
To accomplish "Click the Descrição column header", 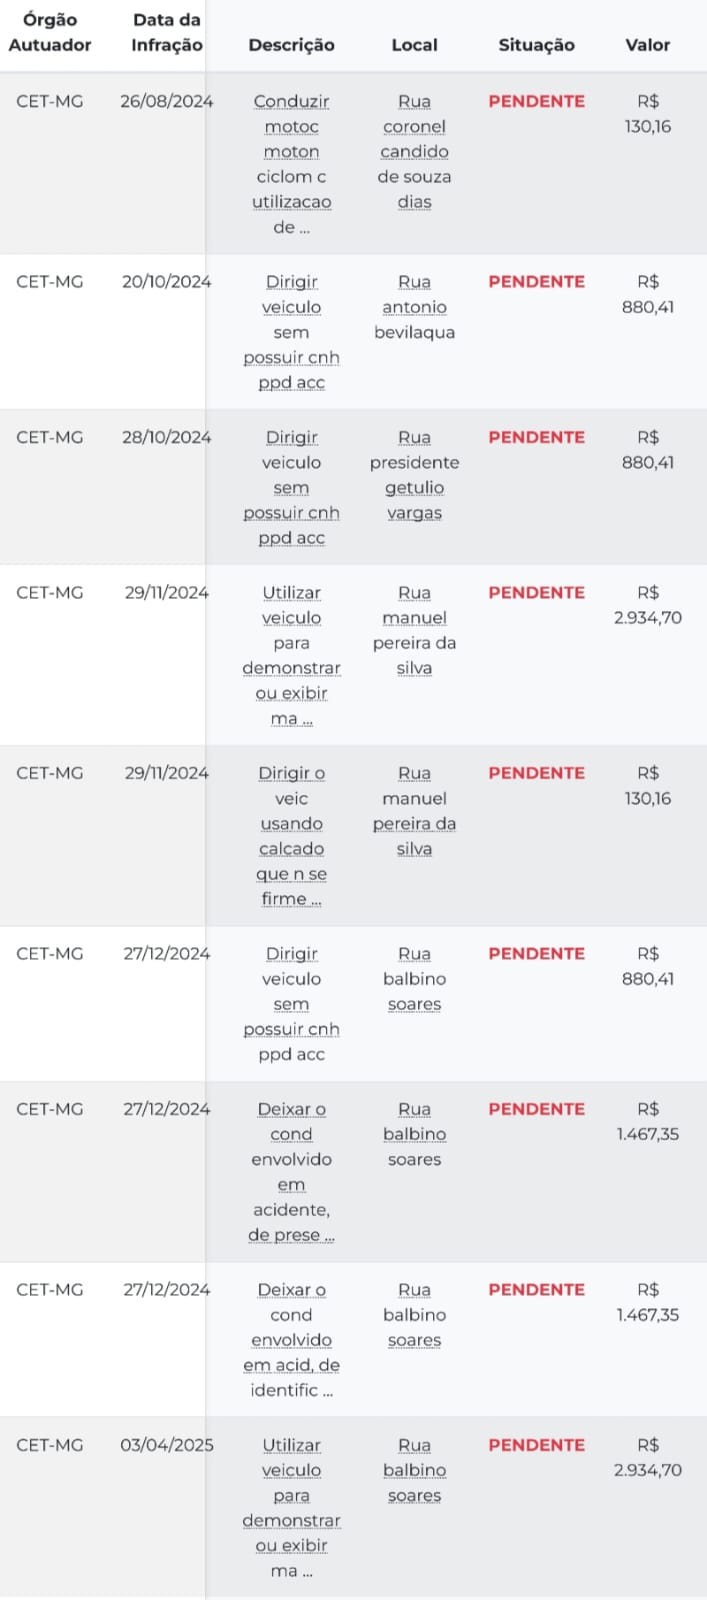I will 291,45.
